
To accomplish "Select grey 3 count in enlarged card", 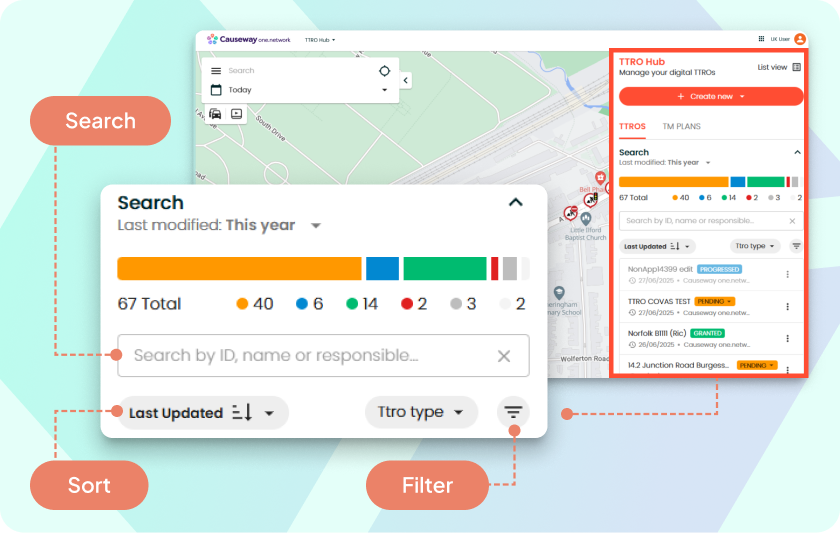I will (x=463, y=304).
